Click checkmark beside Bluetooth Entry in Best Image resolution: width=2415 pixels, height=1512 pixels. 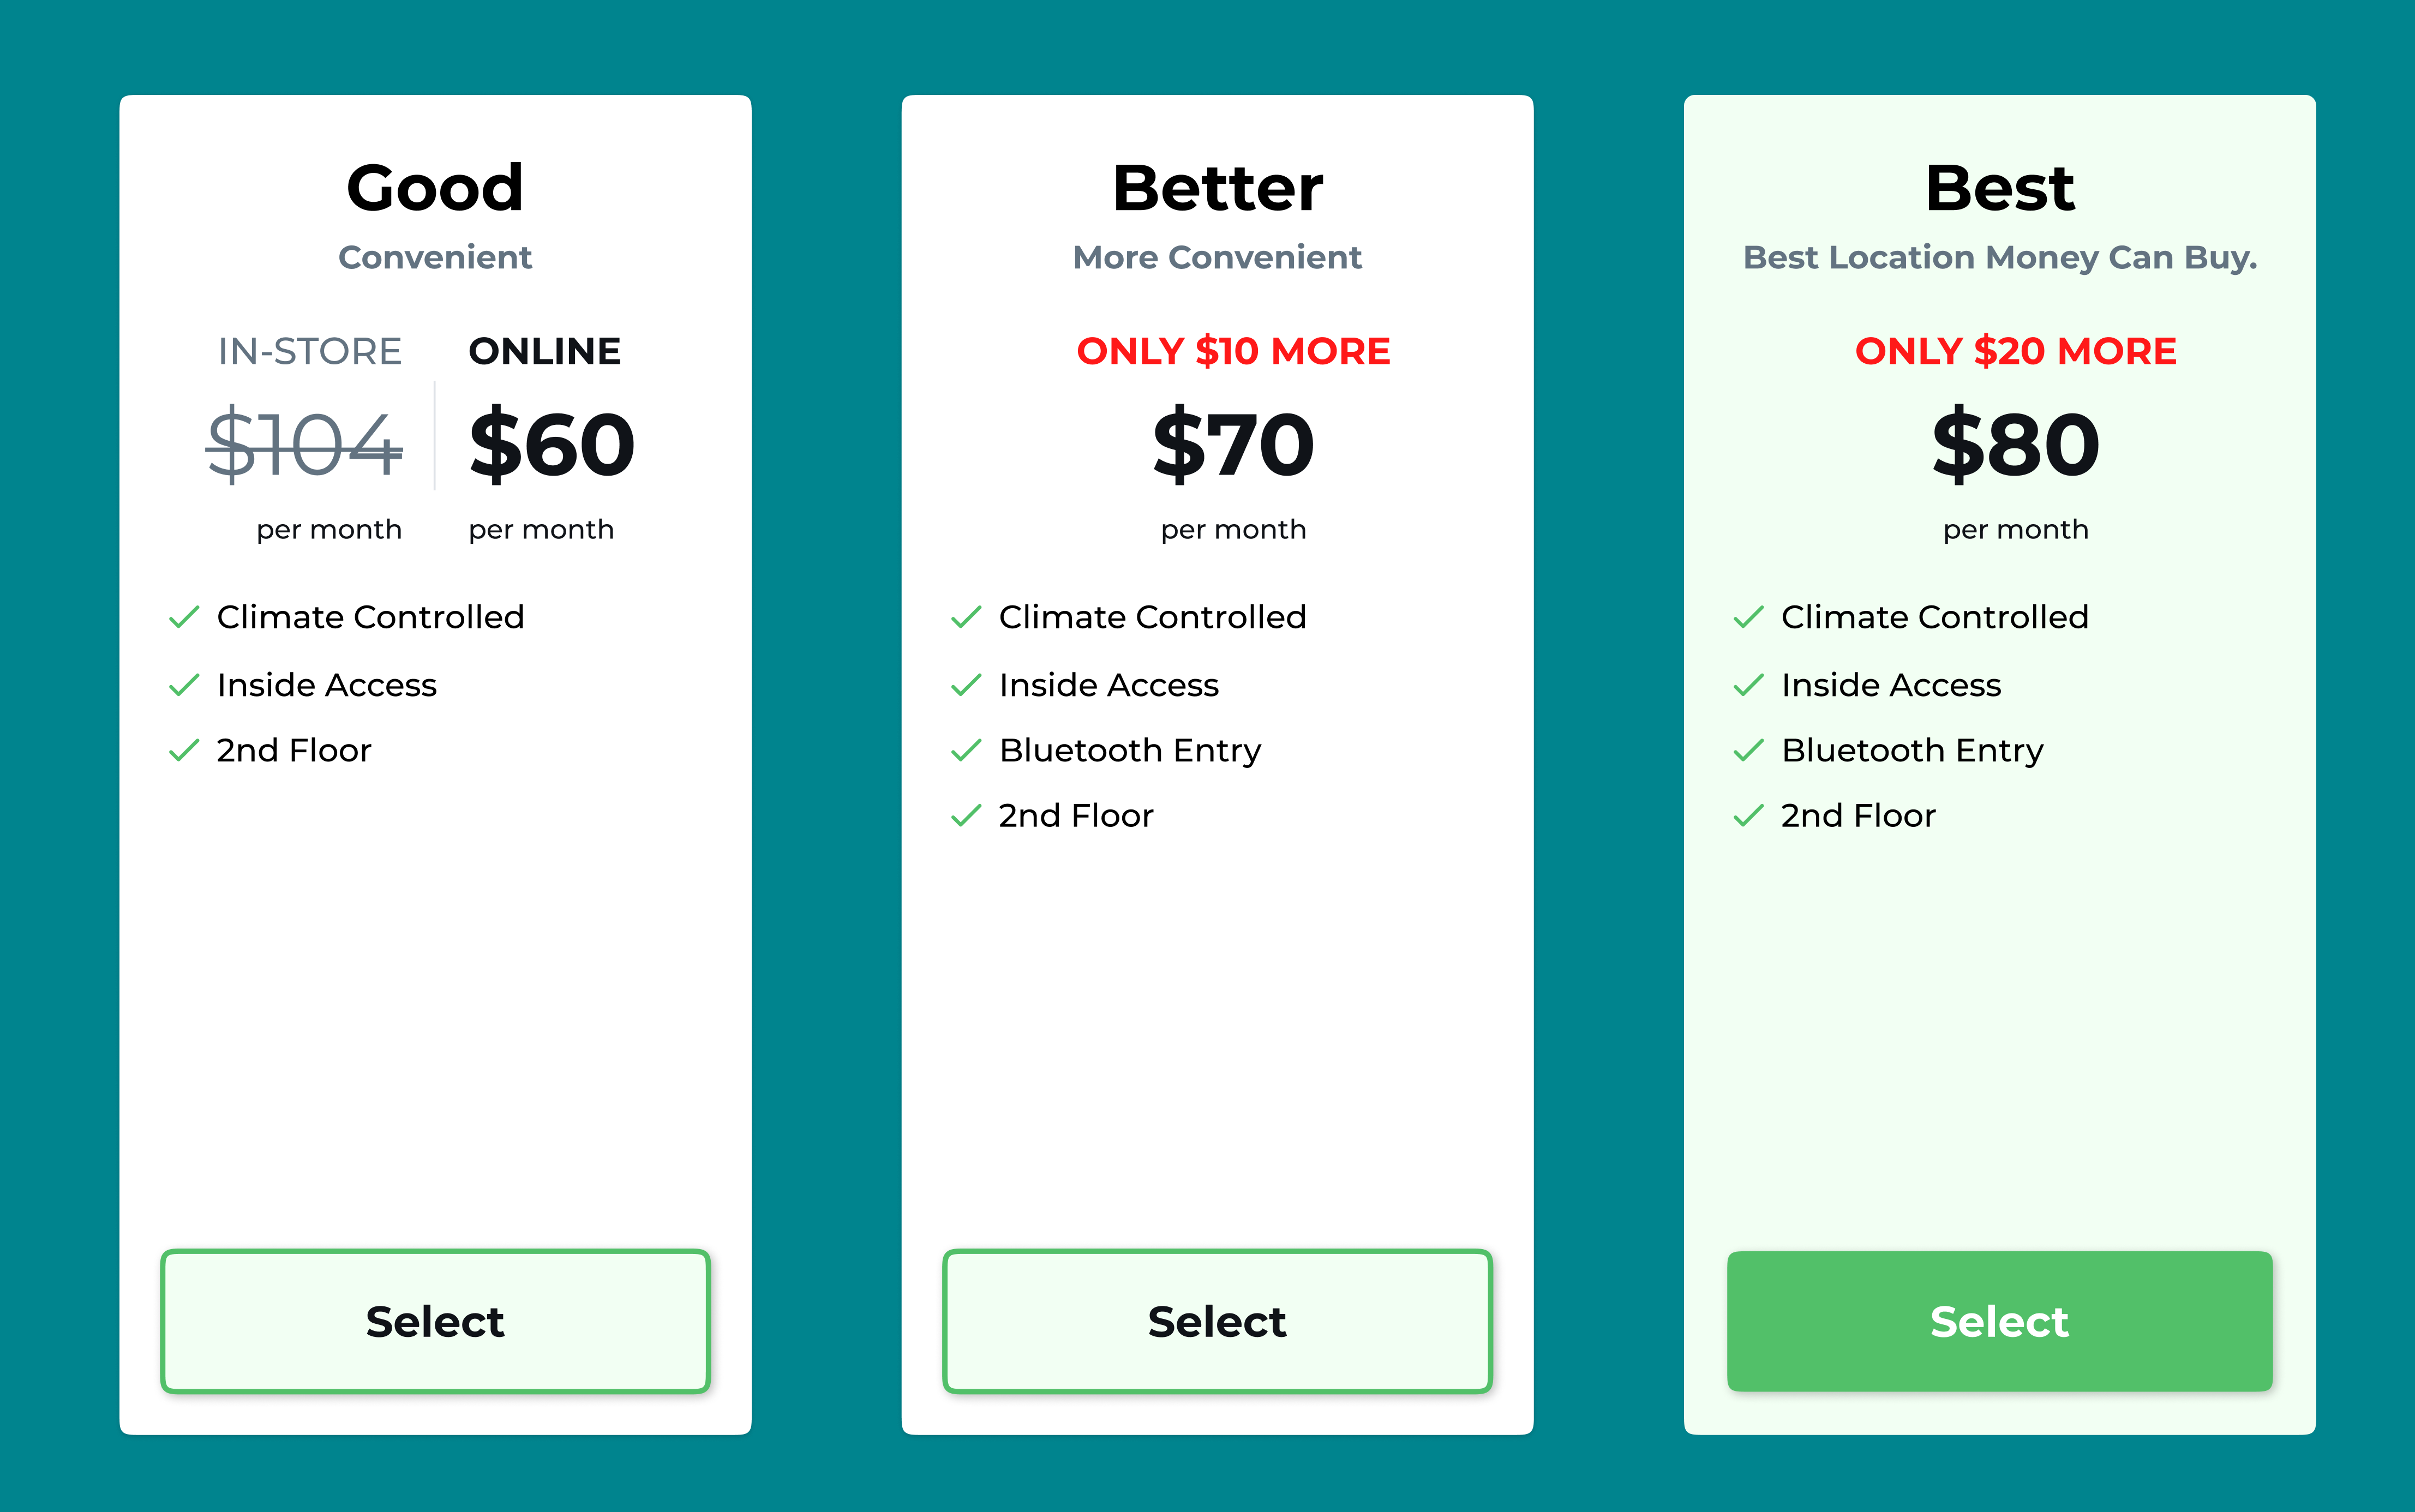coord(1748,751)
